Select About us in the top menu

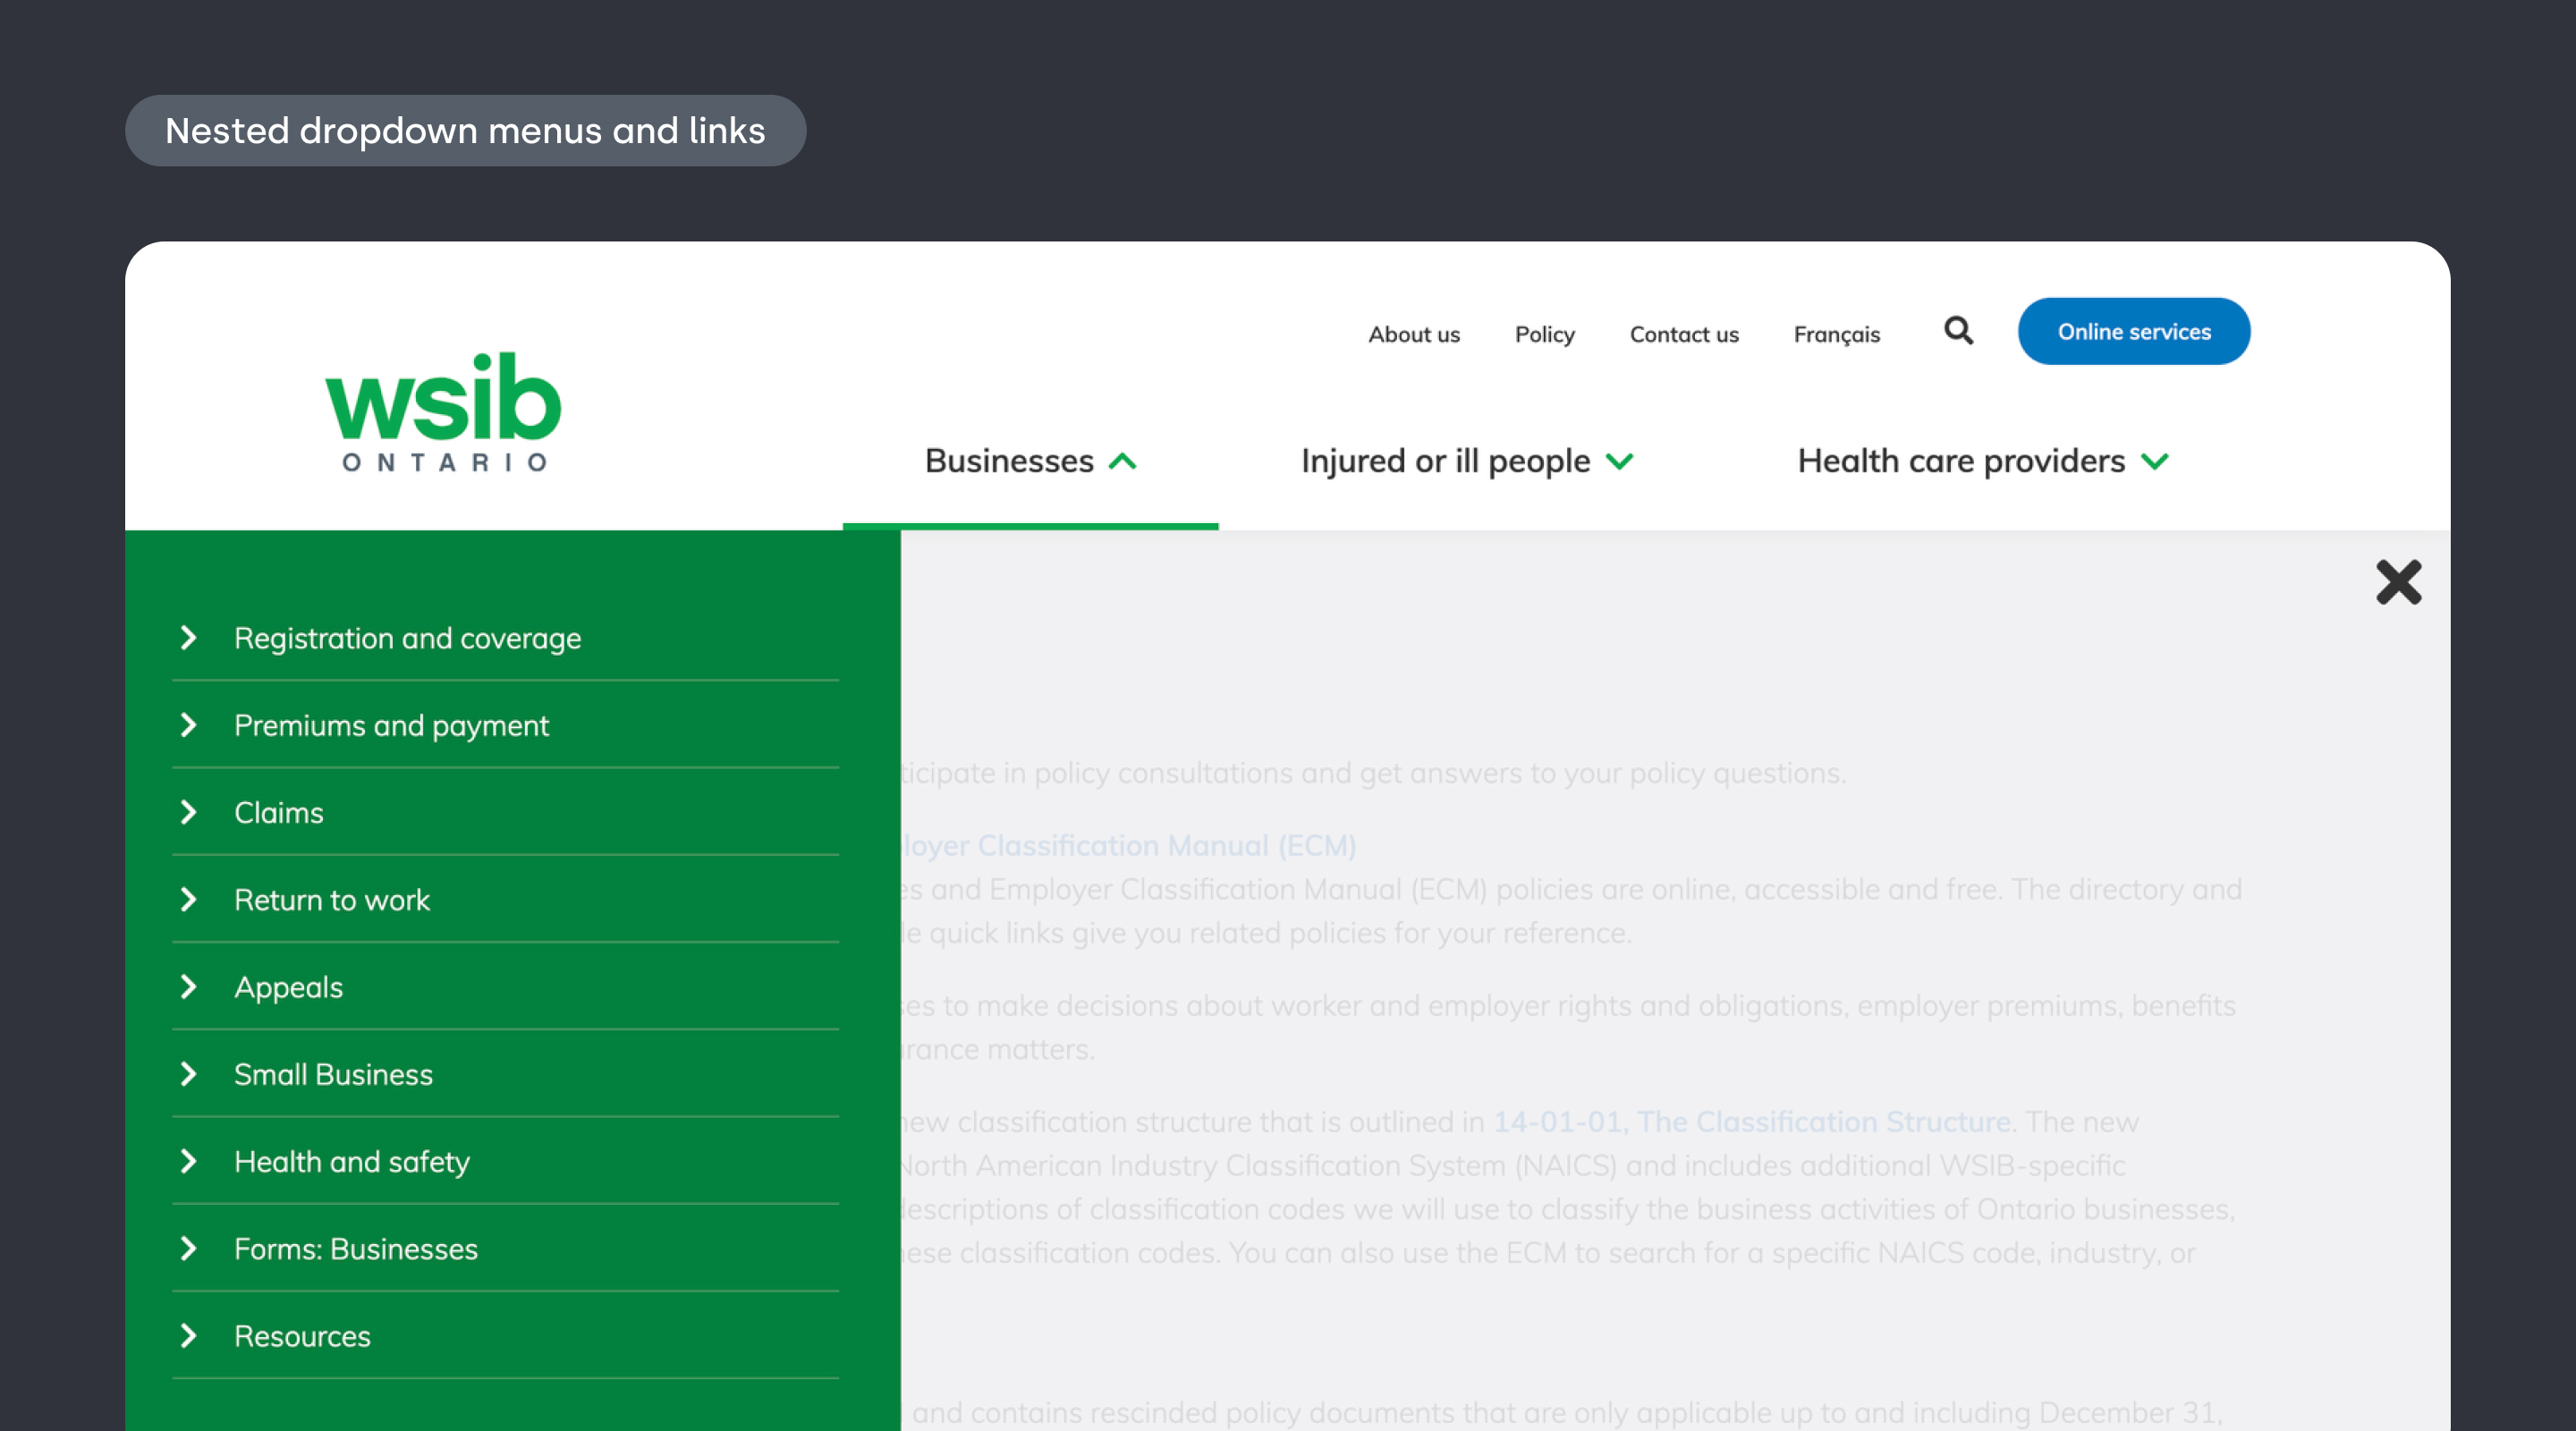point(1413,334)
